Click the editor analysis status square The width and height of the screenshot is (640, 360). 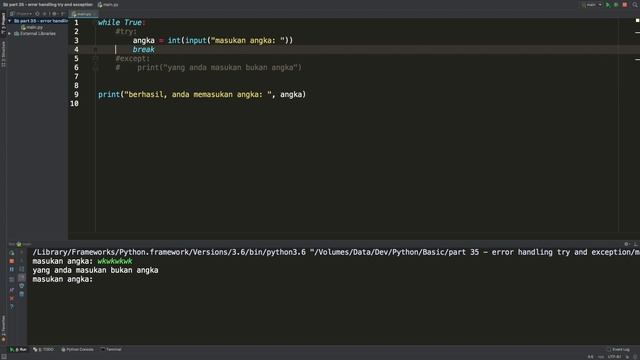point(637,20)
